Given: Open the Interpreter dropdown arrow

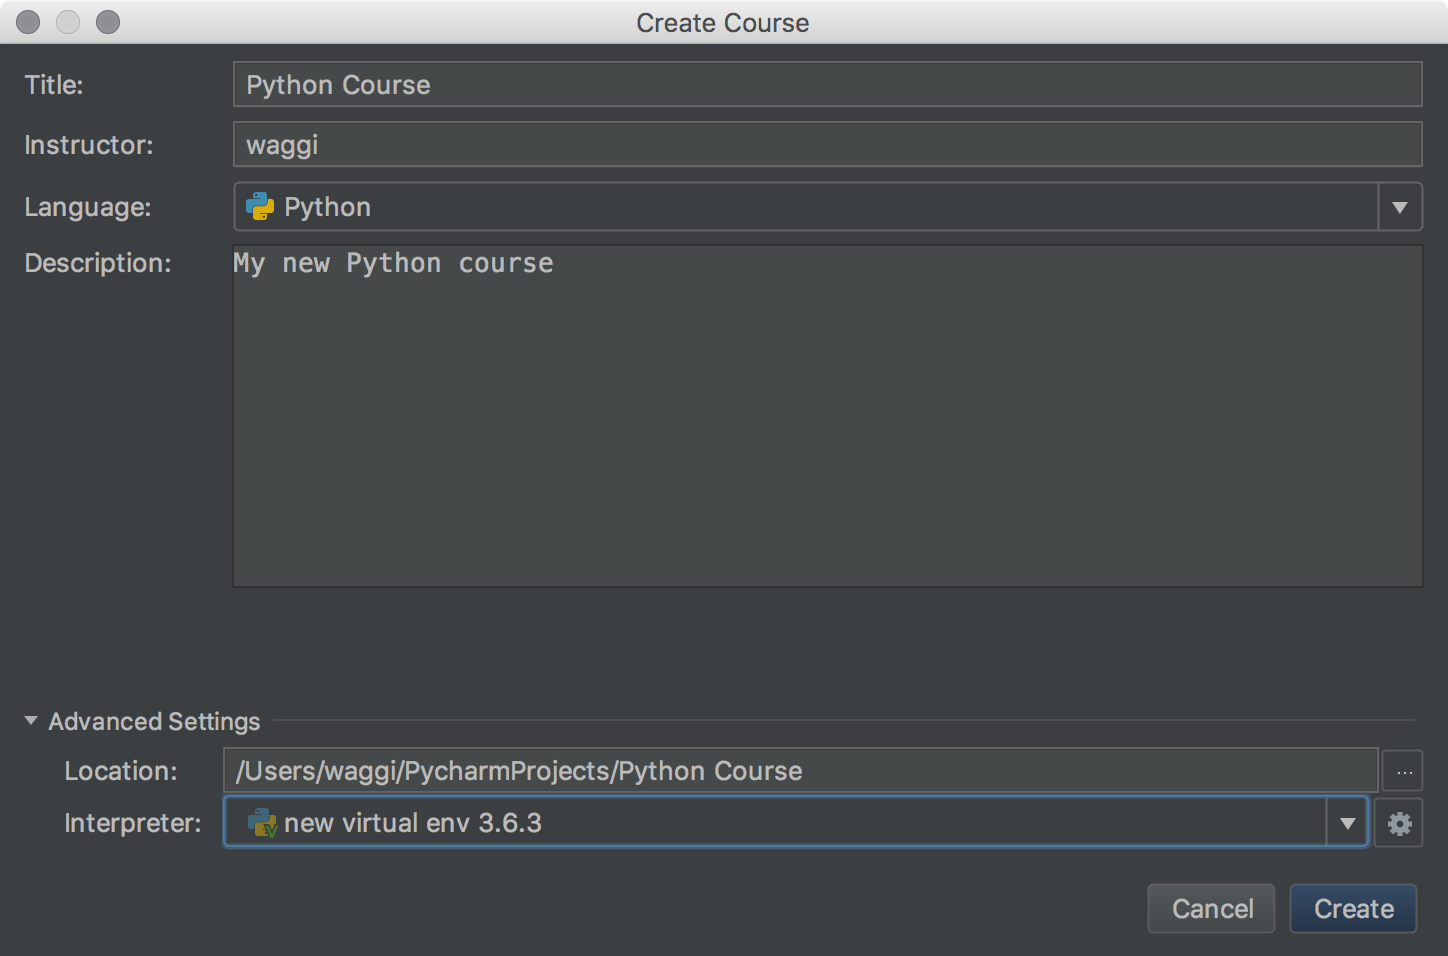Looking at the screenshot, I should 1347,823.
